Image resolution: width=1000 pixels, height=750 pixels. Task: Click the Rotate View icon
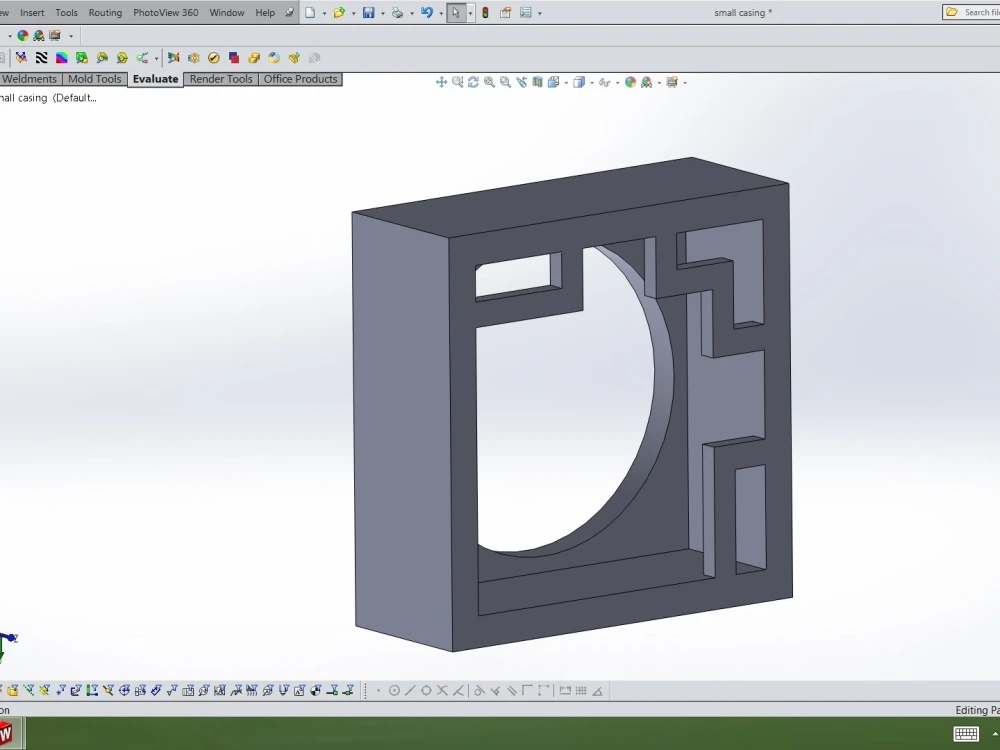click(473, 82)
